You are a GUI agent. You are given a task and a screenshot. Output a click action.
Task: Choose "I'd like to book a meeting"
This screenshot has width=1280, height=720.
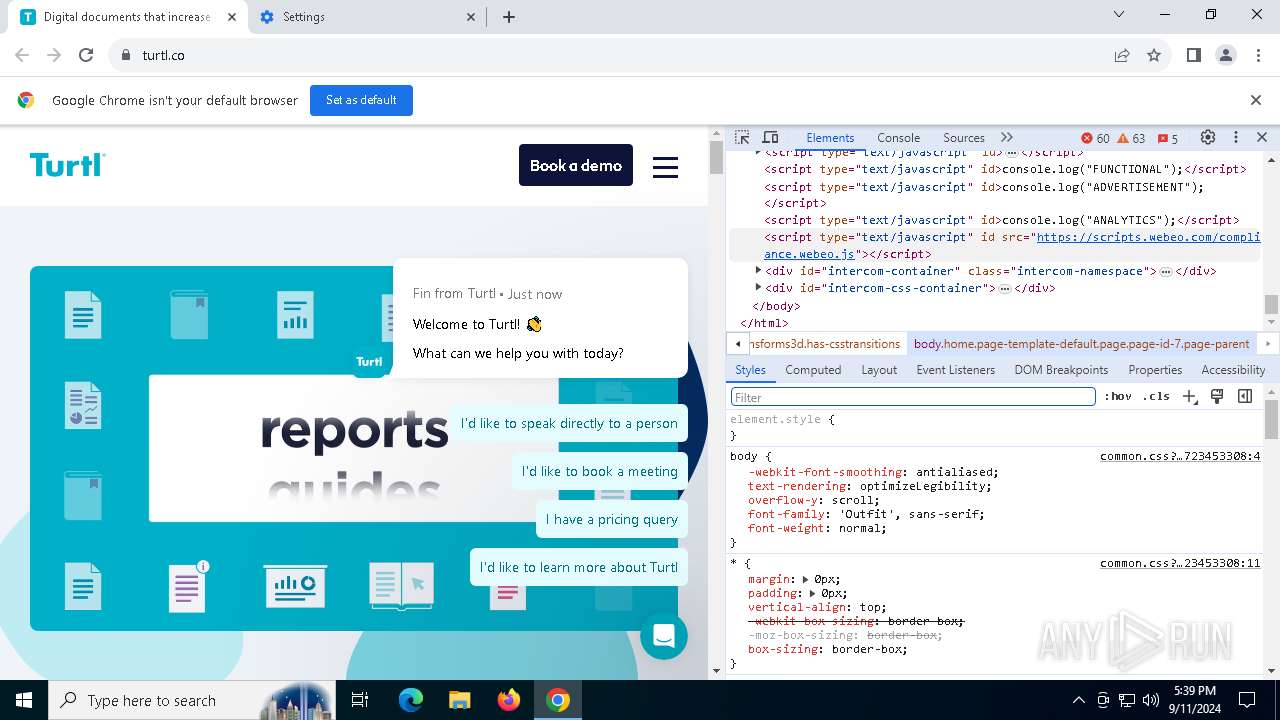click(600, 471)
